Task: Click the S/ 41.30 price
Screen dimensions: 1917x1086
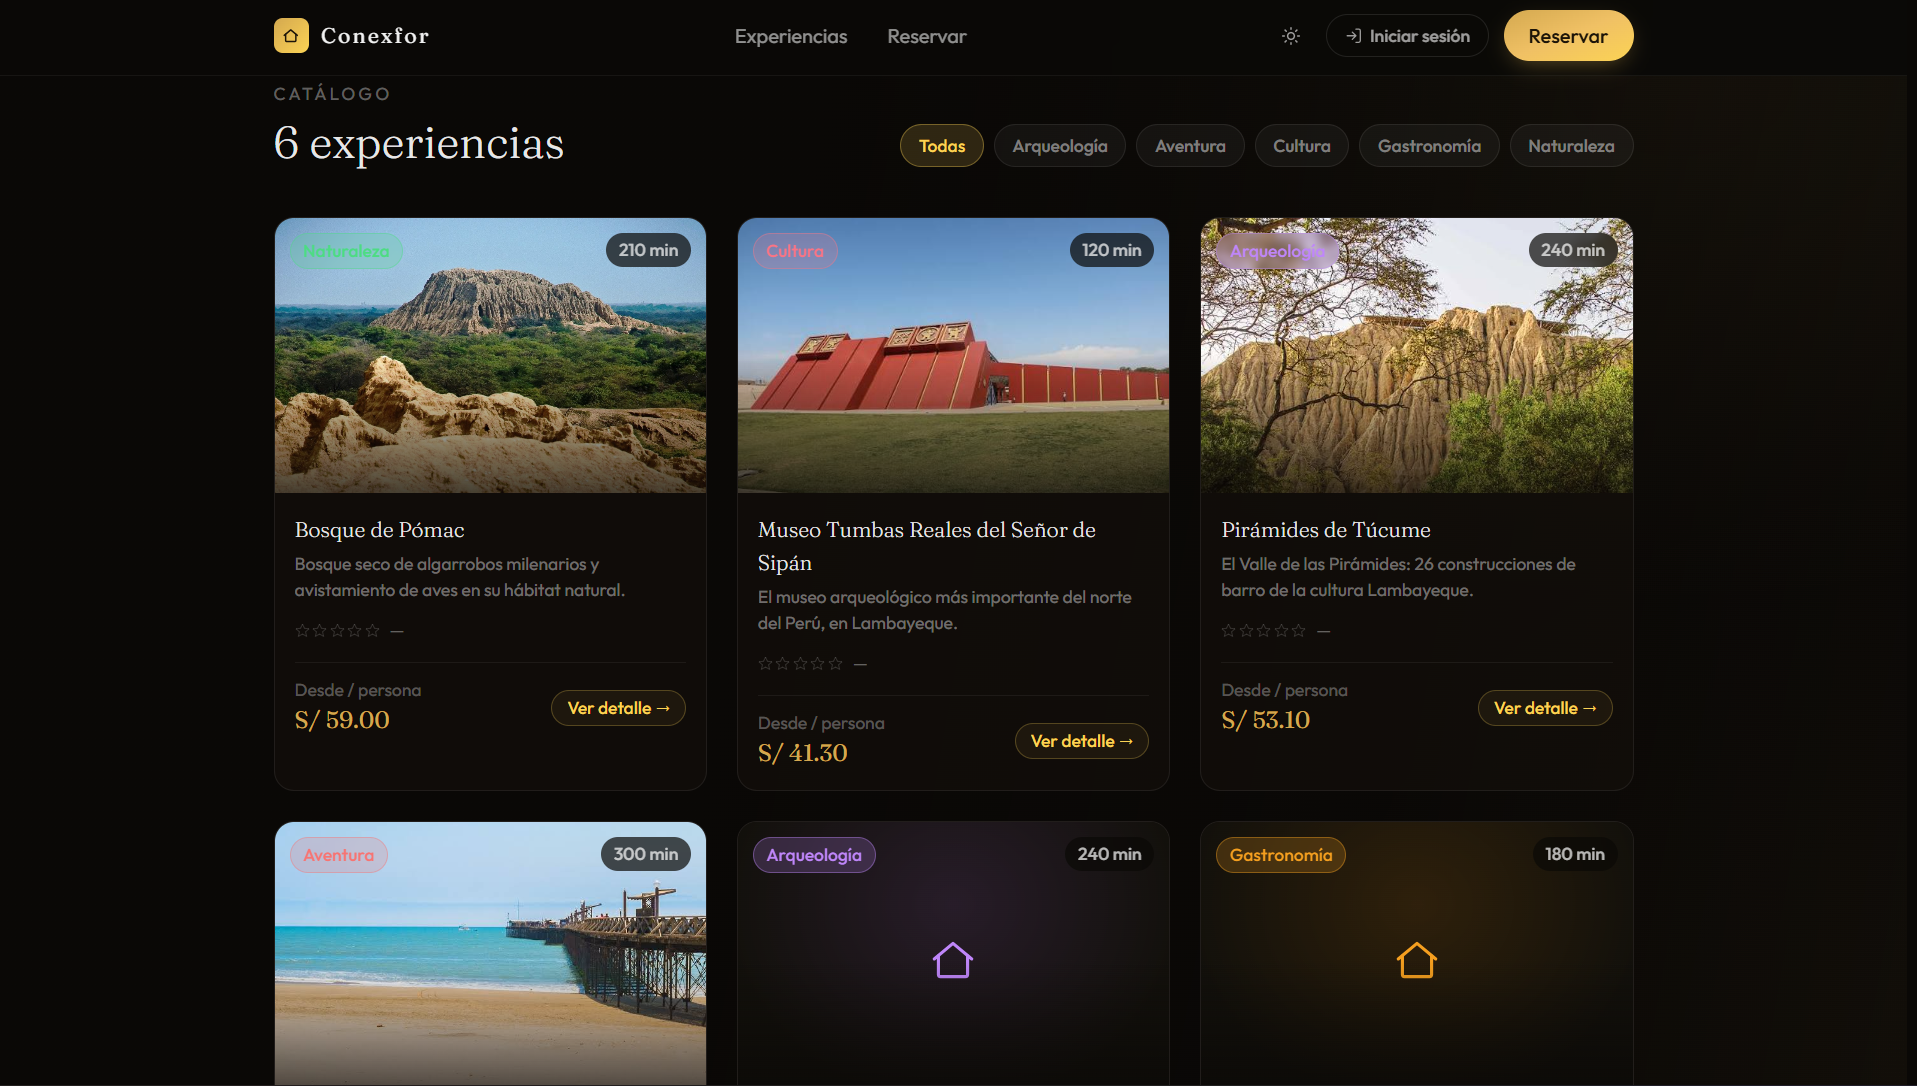Action: click(803, 753)
